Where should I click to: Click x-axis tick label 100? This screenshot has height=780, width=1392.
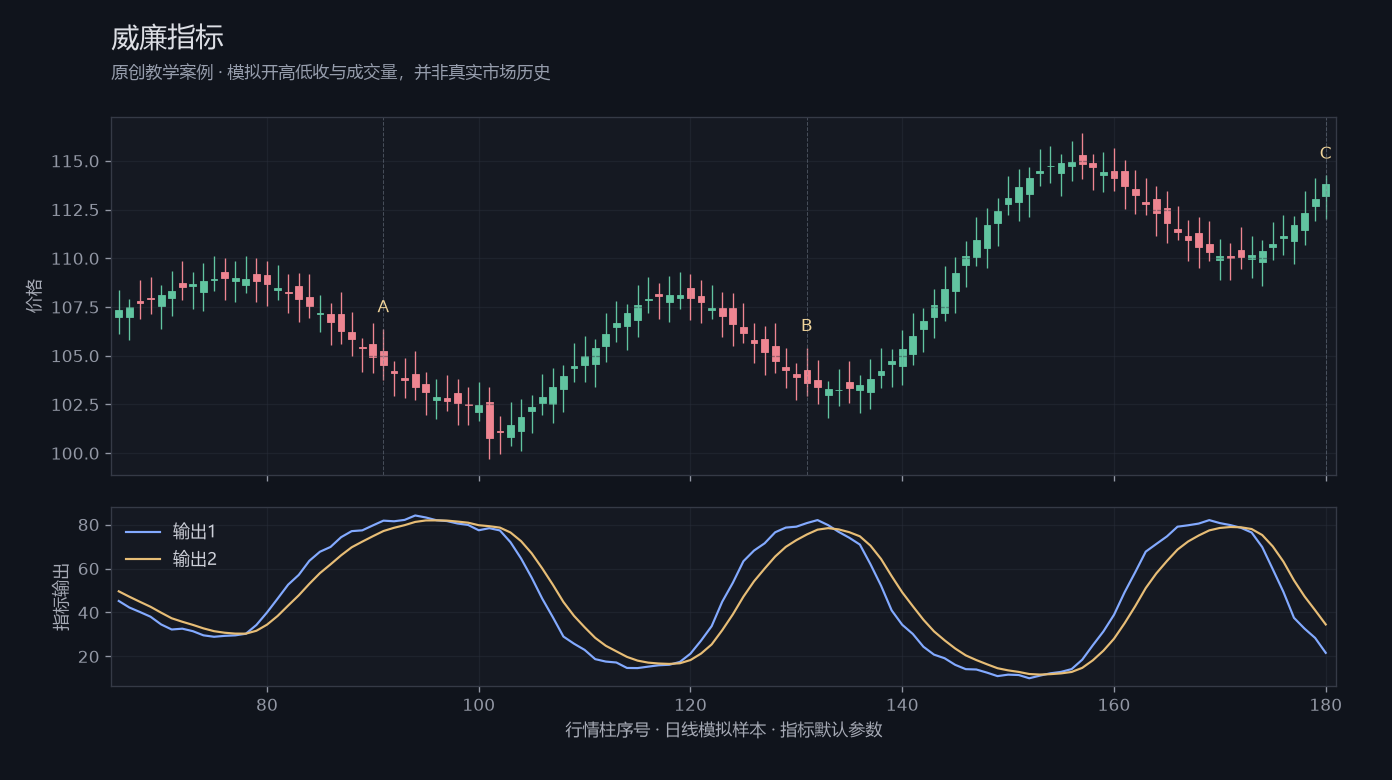(479, 704)
